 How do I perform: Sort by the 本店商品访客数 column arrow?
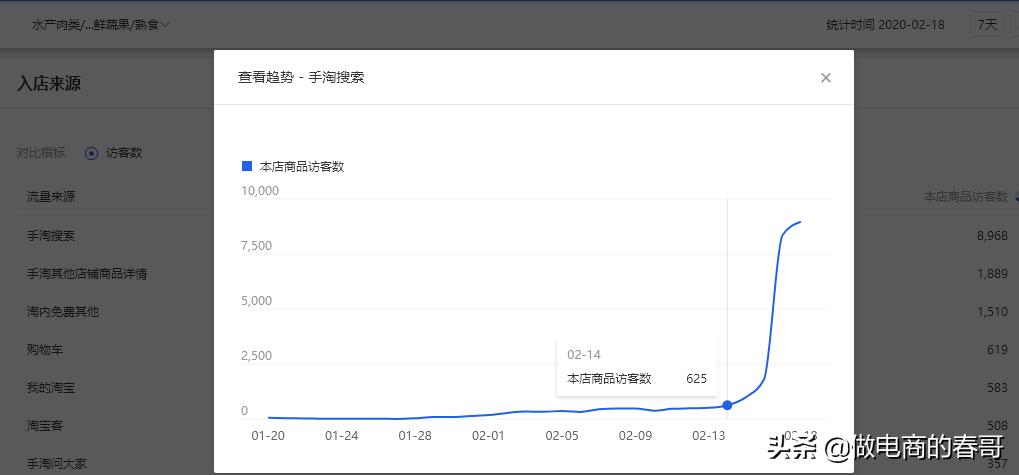click(1014, 197)
